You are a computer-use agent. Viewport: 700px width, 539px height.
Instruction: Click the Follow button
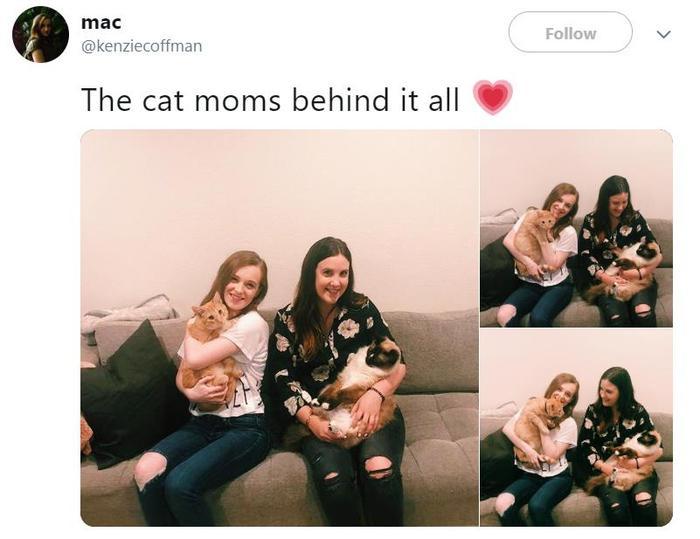pos(570,33)
